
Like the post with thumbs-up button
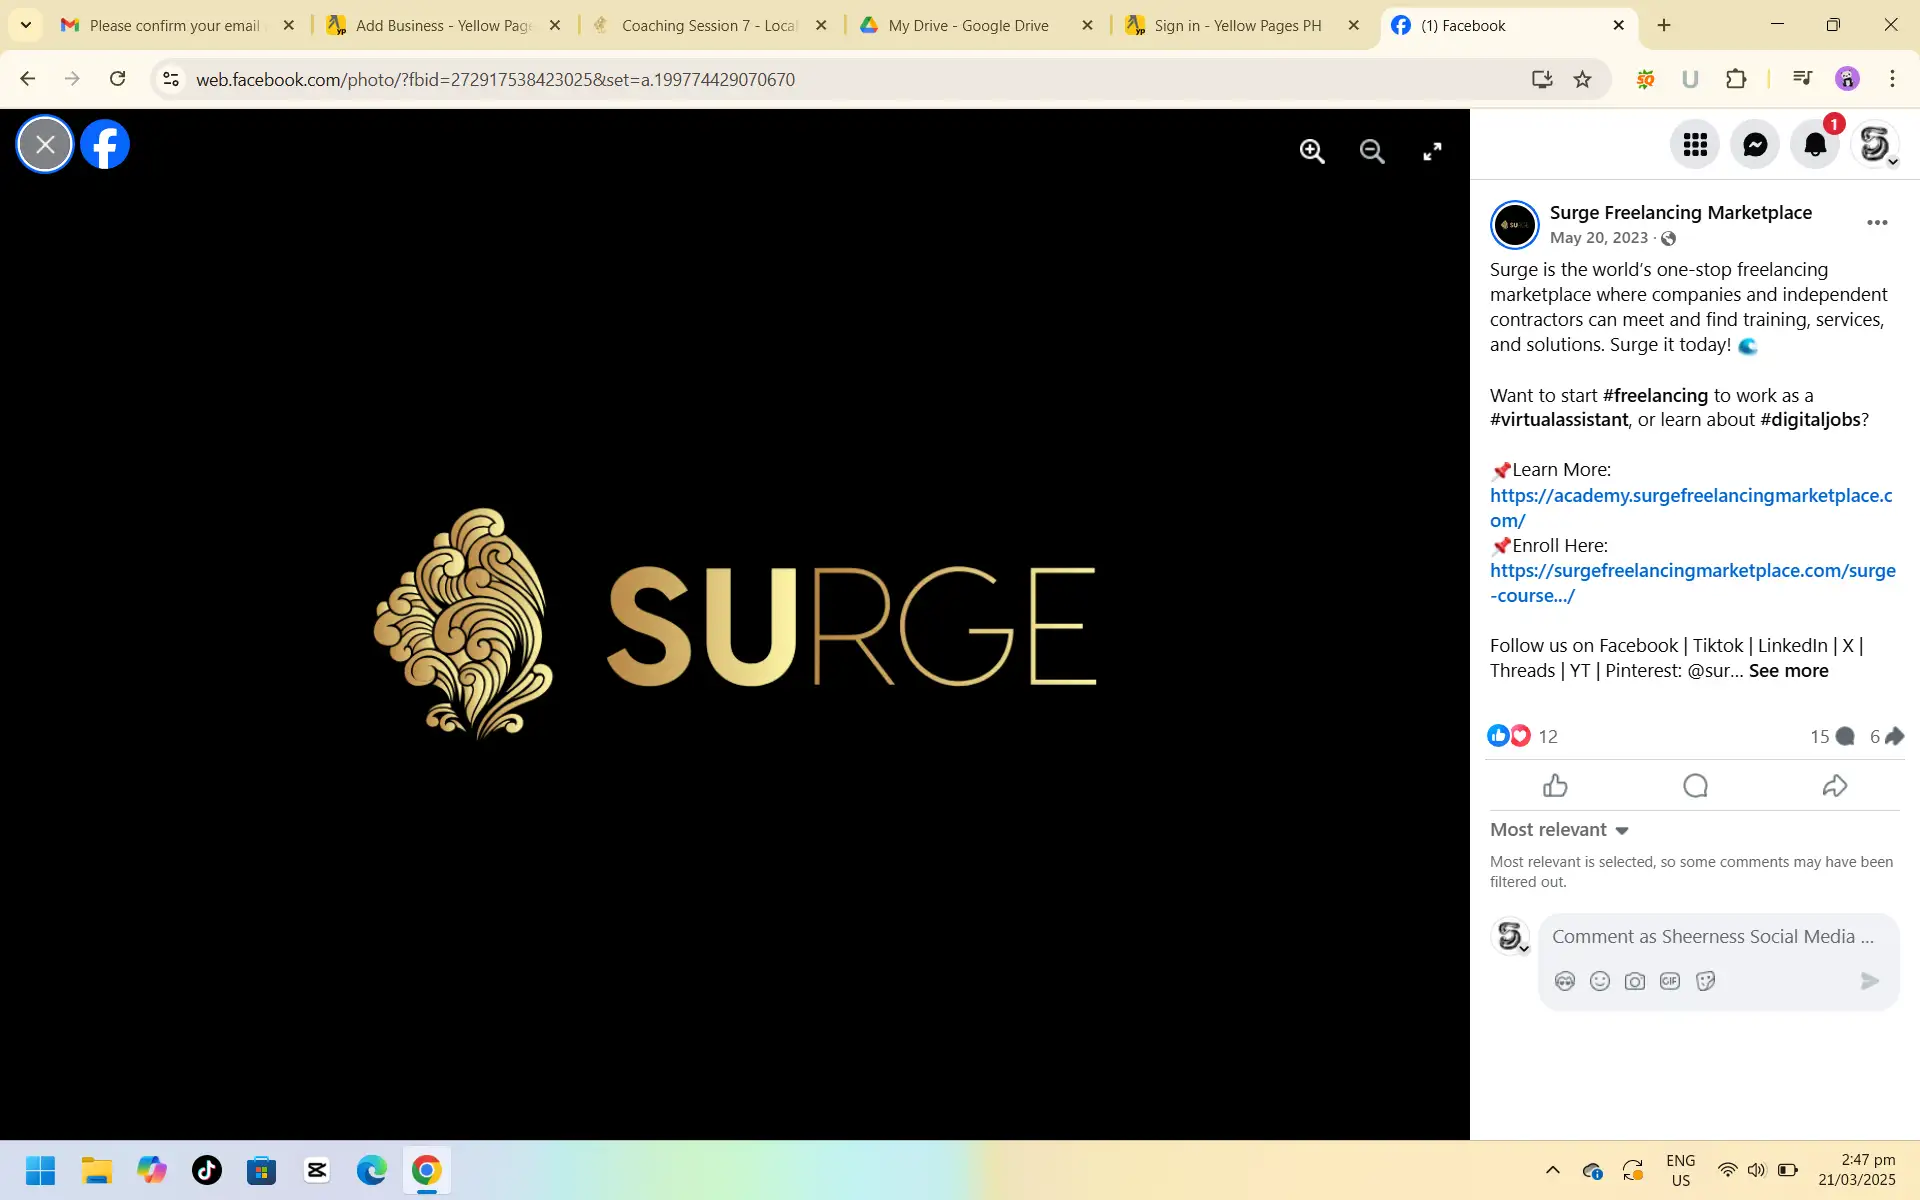point(1555,786)
